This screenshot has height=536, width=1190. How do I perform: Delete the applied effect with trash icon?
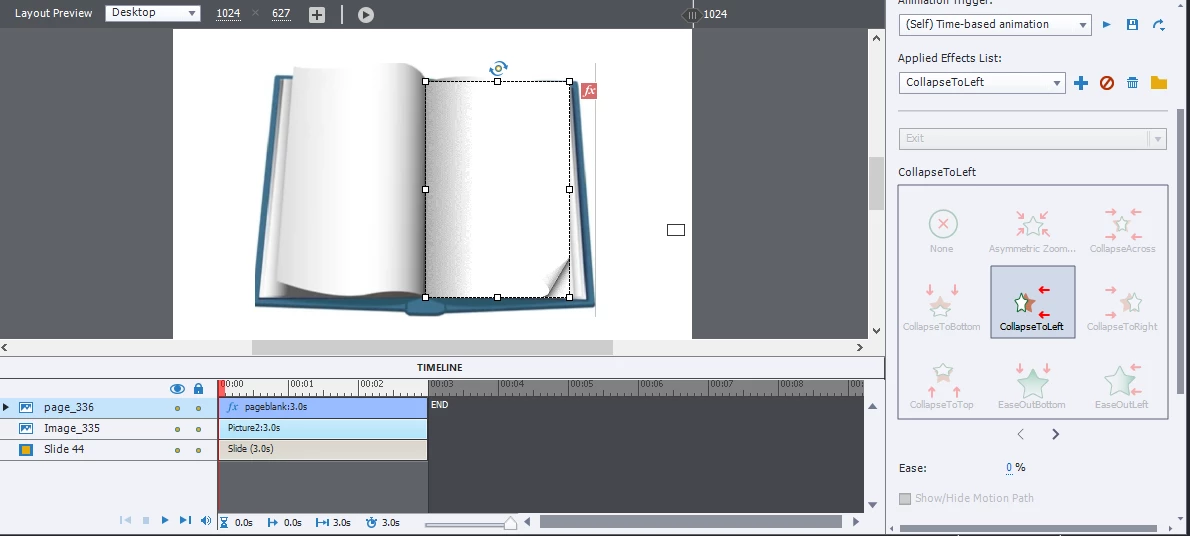1132,83
